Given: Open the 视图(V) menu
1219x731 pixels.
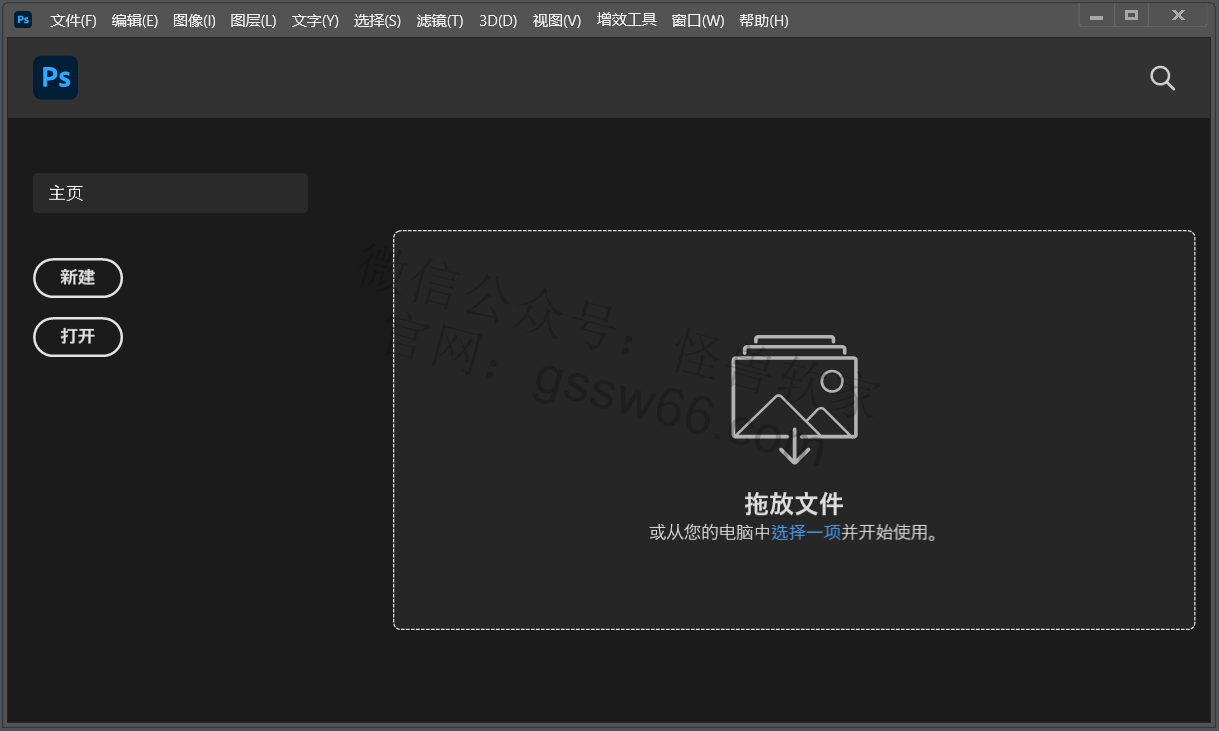Looking at the screenshot, I should pos(557,20).
